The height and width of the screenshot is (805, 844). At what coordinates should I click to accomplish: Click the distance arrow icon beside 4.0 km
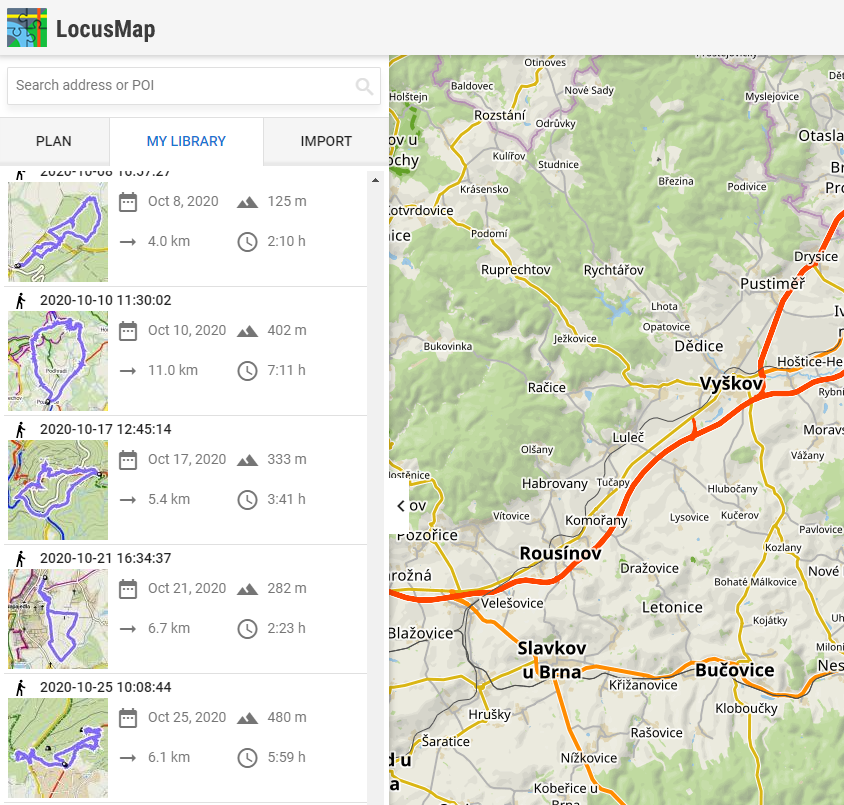[x=128, y=242]
